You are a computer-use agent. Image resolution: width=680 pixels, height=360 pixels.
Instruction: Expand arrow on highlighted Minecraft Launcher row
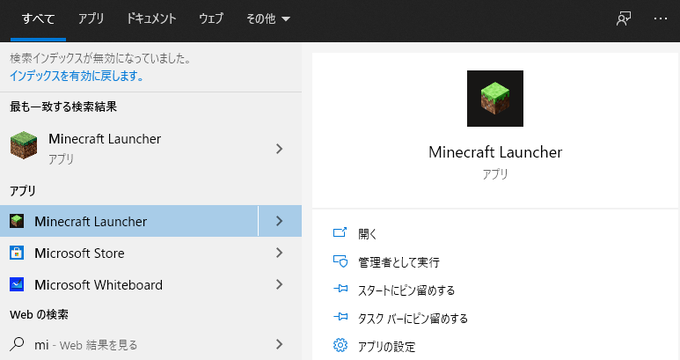[x=279, y=221]
